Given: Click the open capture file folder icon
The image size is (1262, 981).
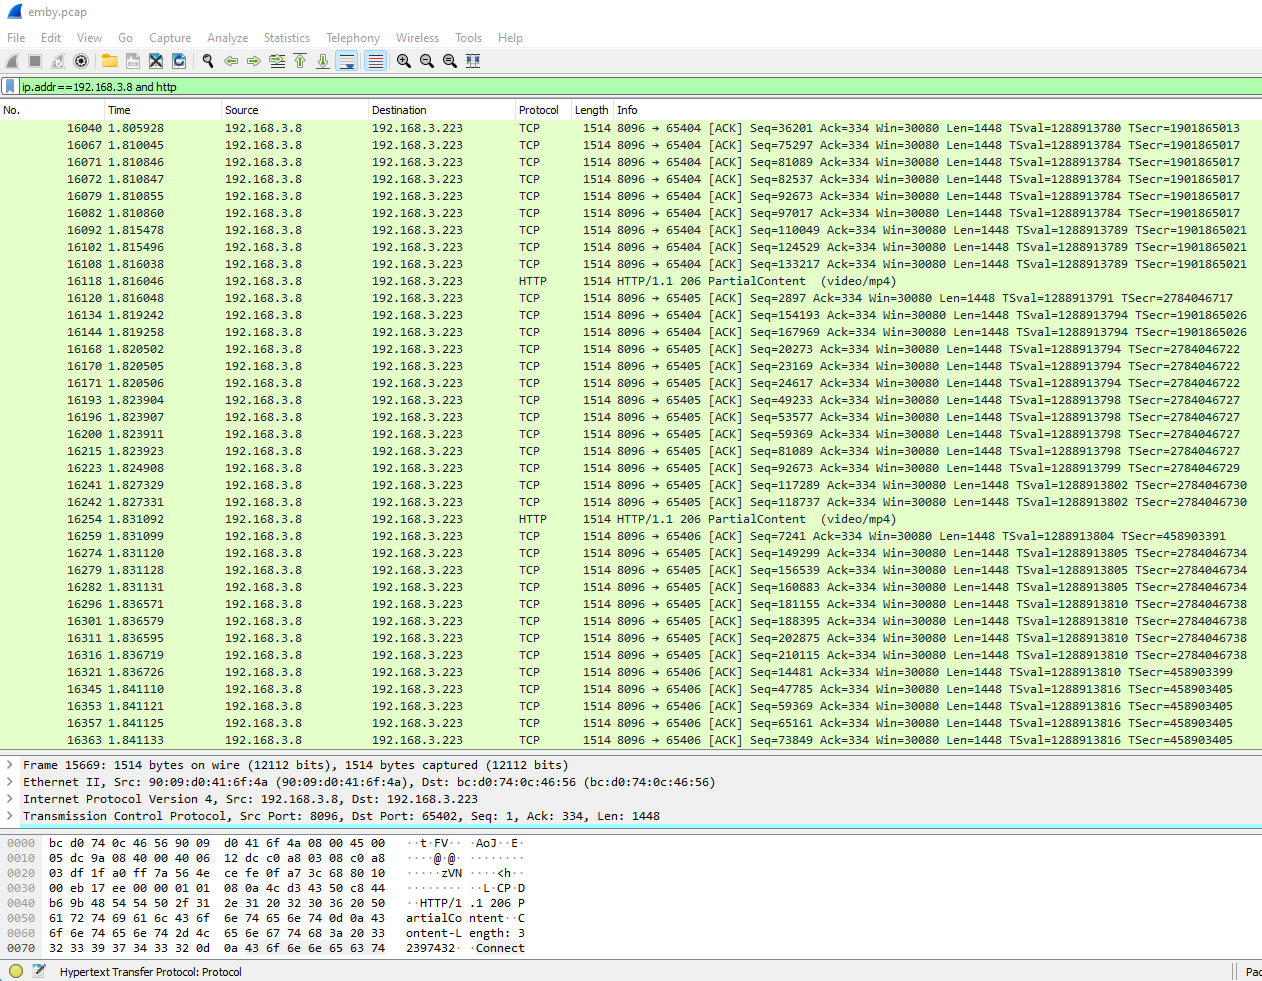Looking at the screenshot, I should (110, 61).
